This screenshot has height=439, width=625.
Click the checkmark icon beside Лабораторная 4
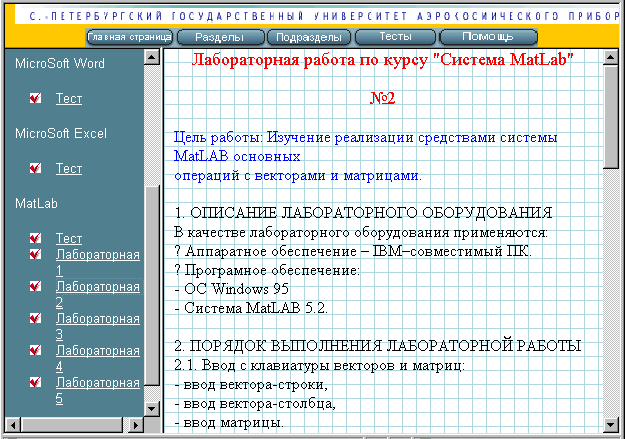pyautogui.click(x=35, y=350)
